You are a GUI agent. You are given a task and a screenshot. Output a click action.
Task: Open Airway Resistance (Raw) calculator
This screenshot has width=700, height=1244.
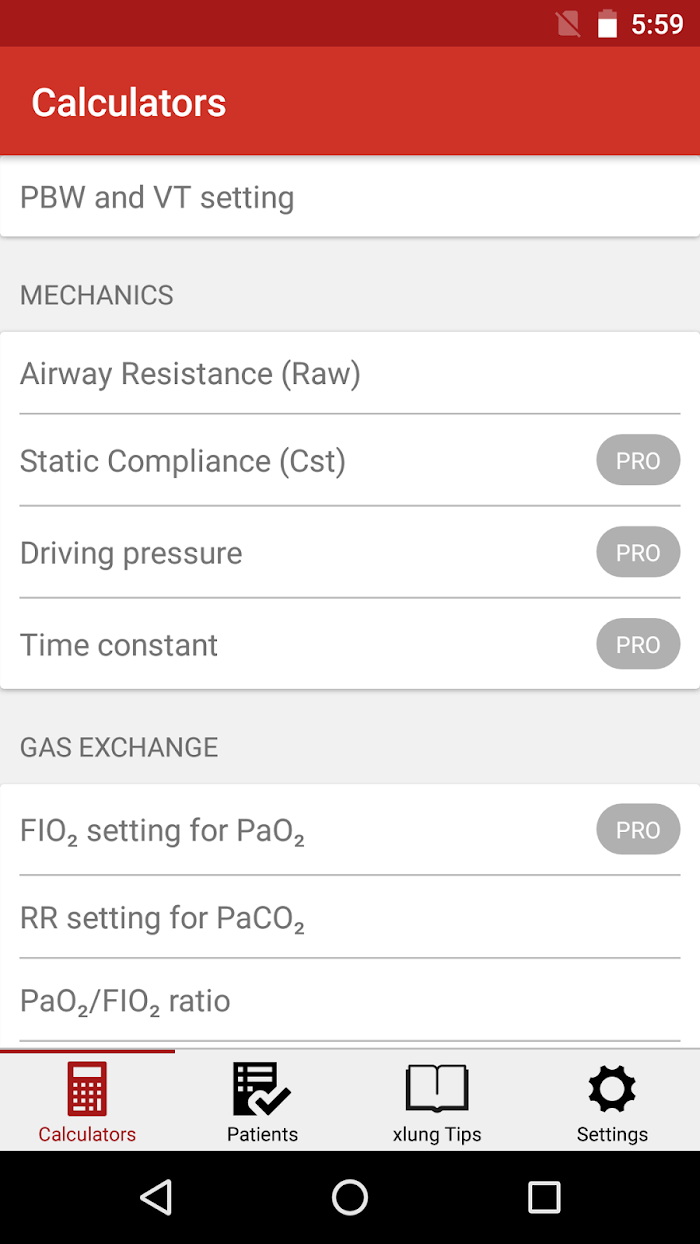point(190,374)
